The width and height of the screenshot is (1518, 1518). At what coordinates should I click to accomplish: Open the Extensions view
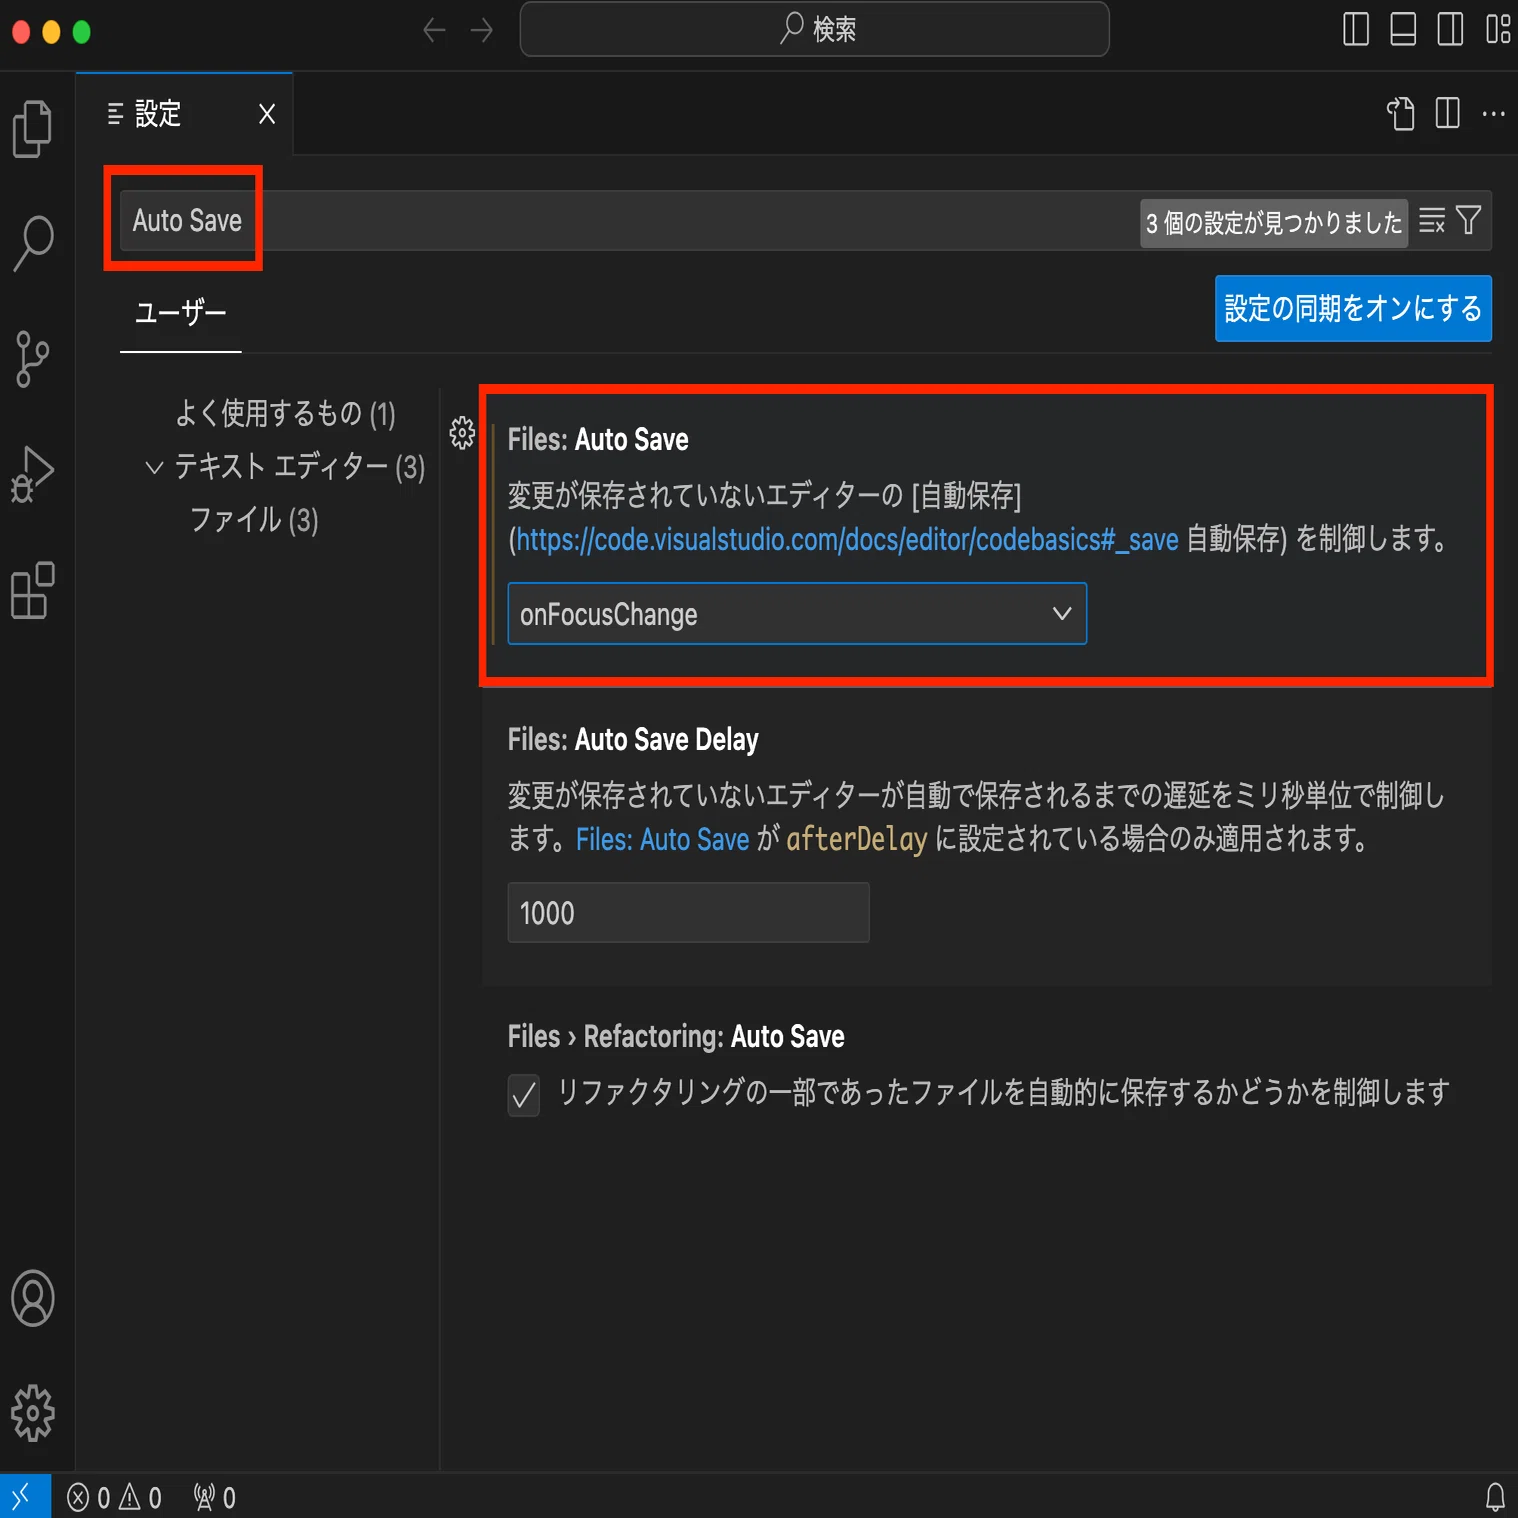pyautogui.click(x=33, y=590)
